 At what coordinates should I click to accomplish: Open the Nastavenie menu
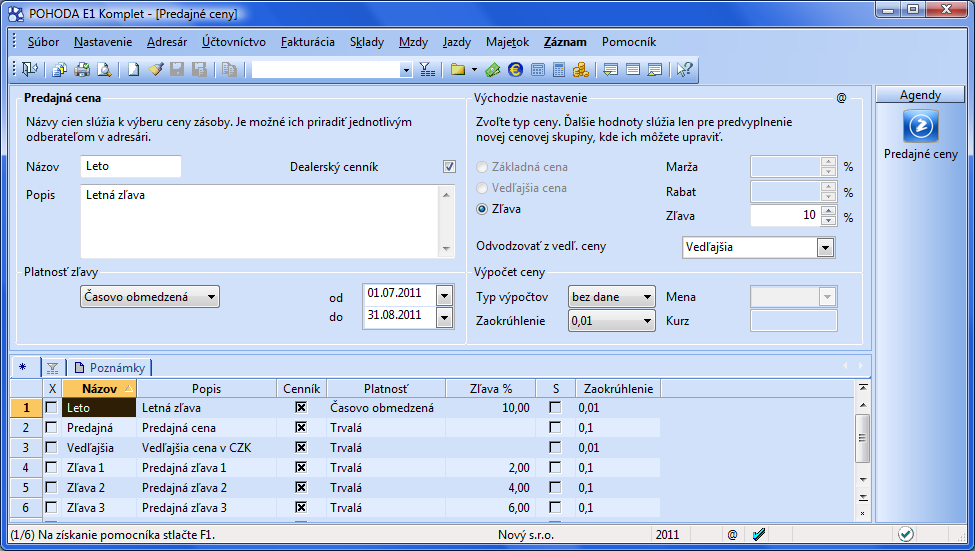(103, 42)
